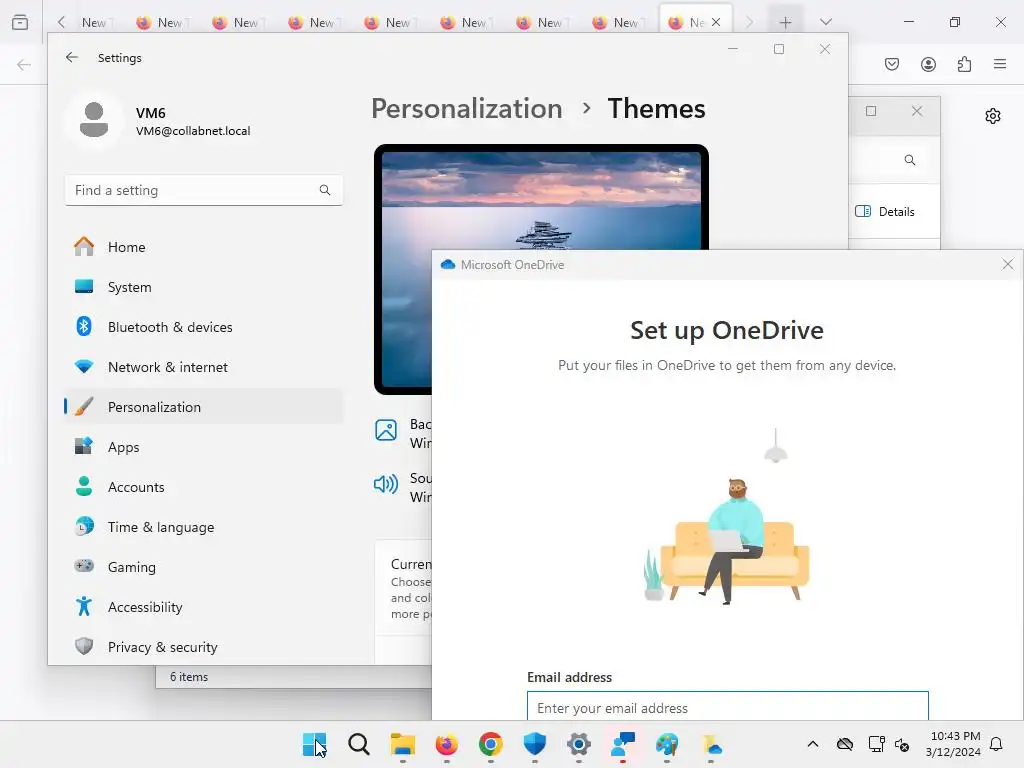
Task: Switch to Firefox from the taskbar
Action: click(x=447, y=744)
